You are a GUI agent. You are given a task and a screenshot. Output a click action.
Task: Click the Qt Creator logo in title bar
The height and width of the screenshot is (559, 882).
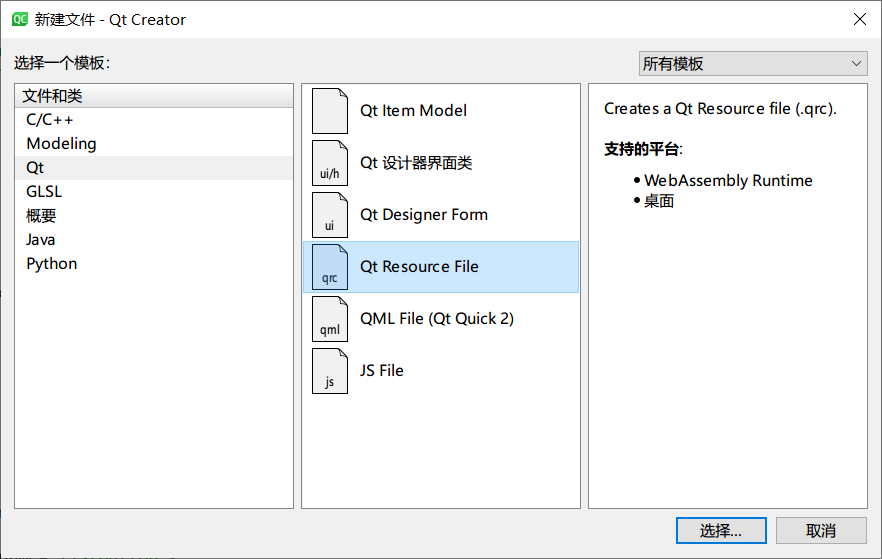pyautogui.click(x=20, y=19)
